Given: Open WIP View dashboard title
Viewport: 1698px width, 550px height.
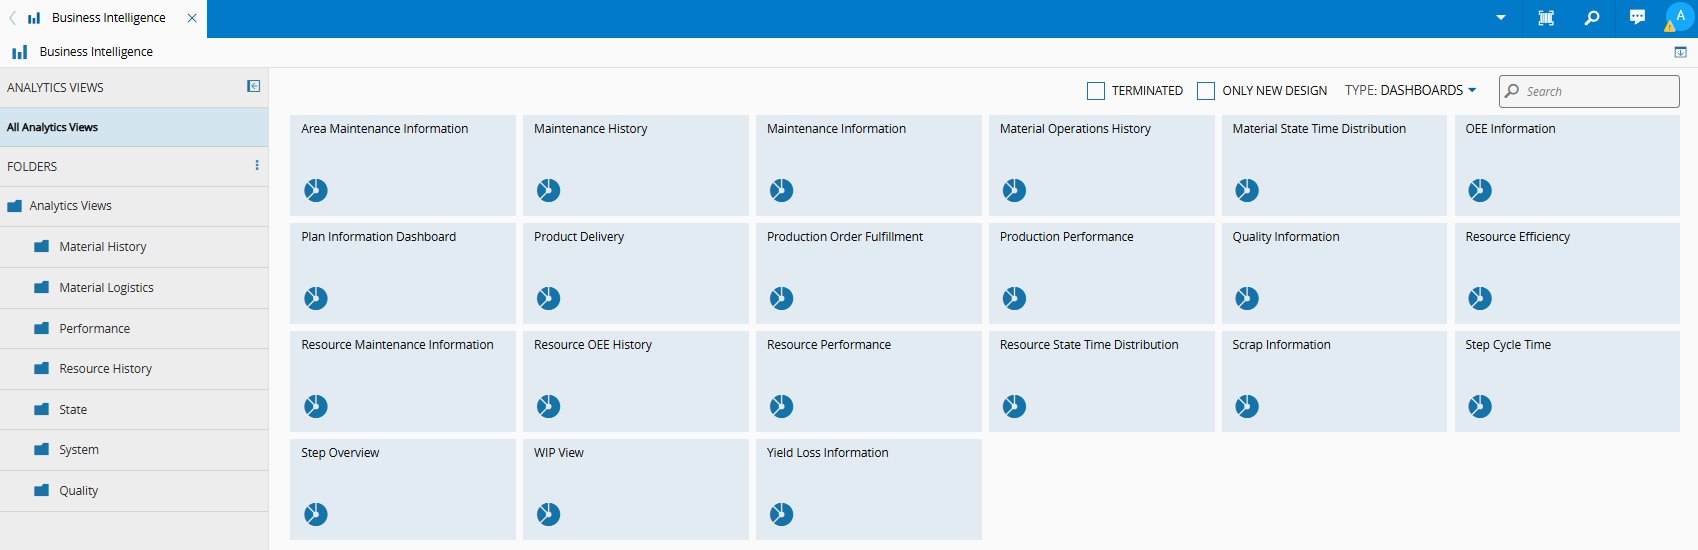Looking at the screenshot, I should pos(559,453).
